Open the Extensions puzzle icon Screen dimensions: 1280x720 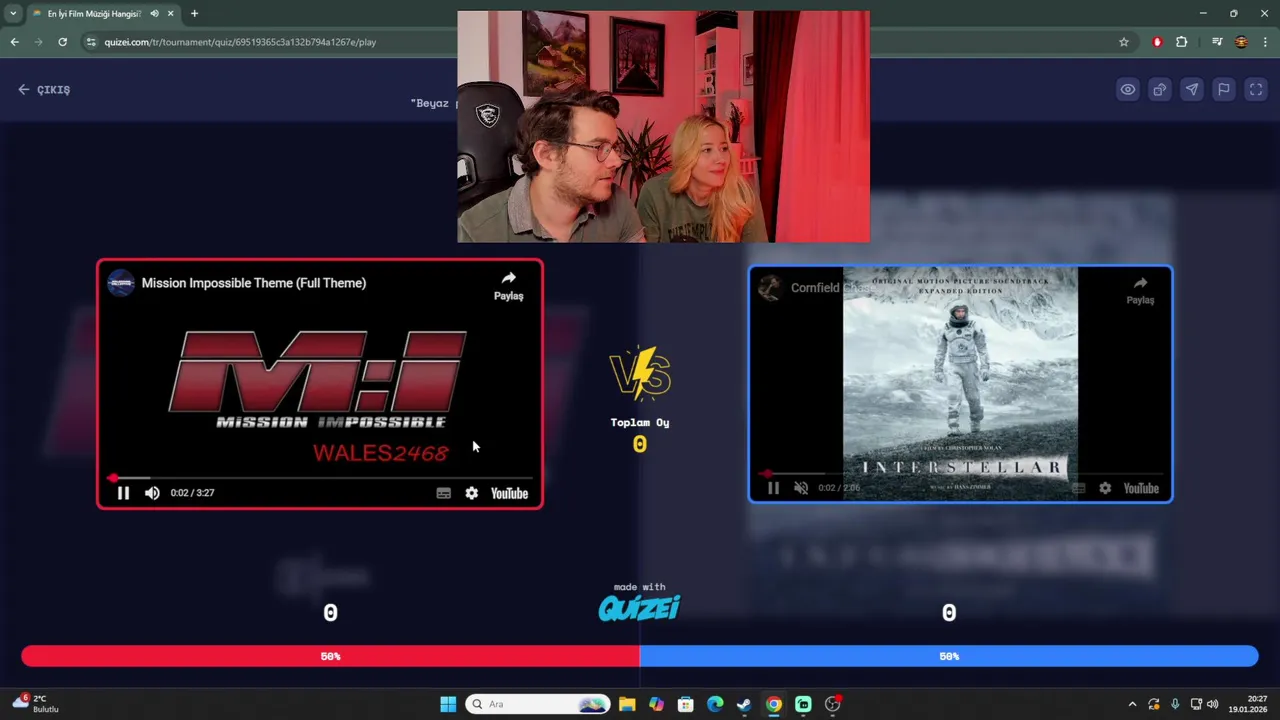[1182, 42]
